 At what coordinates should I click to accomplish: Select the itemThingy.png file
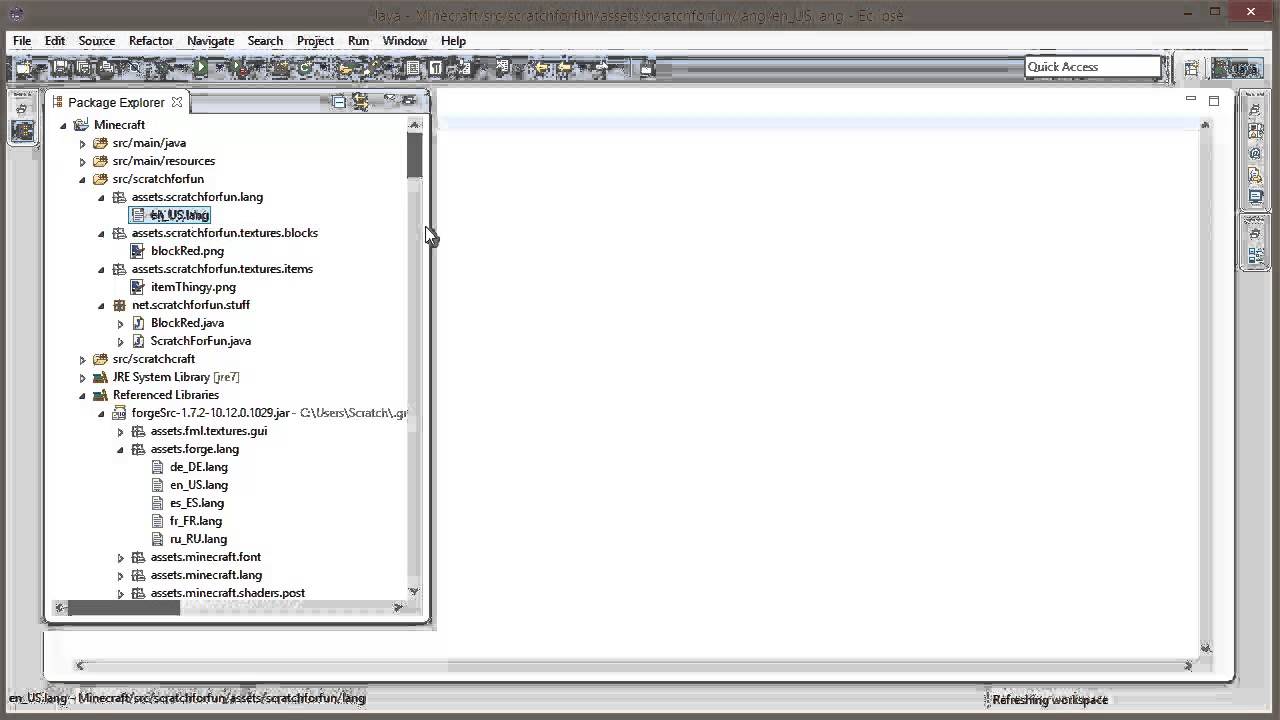pos(193,287)
